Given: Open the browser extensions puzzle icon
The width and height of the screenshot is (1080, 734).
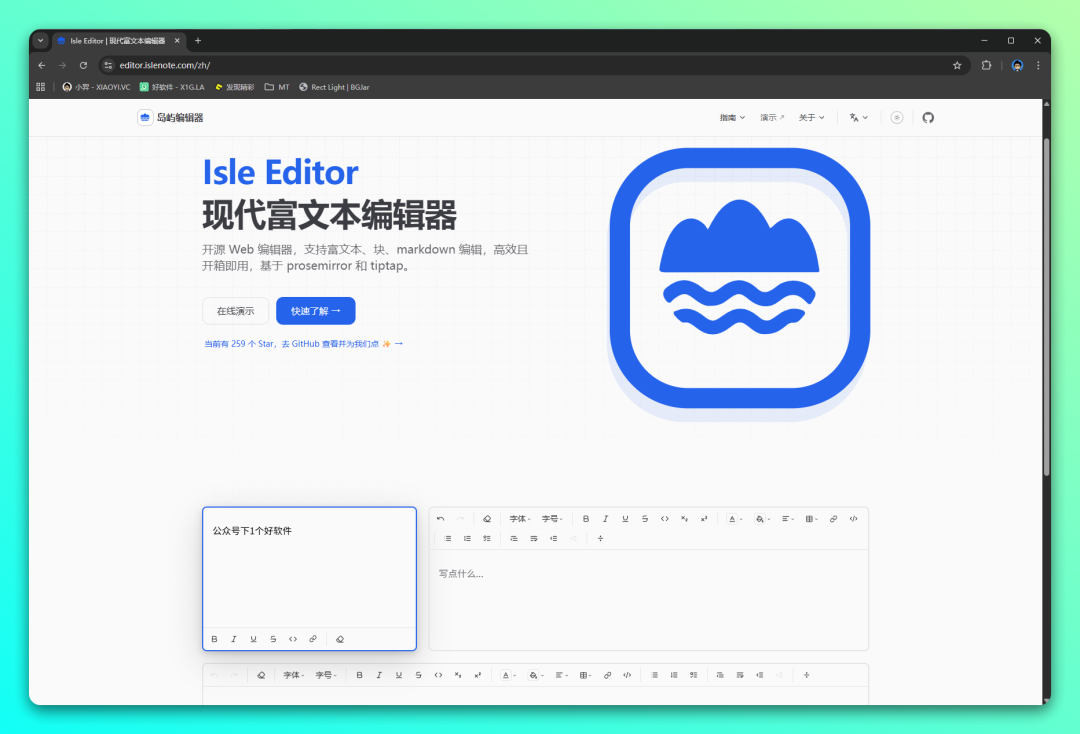Looking at the screenshot, I should (x=986, y=65).
